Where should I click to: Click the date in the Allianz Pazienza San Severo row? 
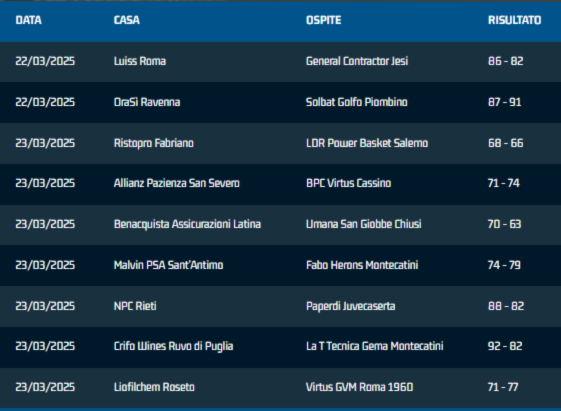tap(45, 183)
